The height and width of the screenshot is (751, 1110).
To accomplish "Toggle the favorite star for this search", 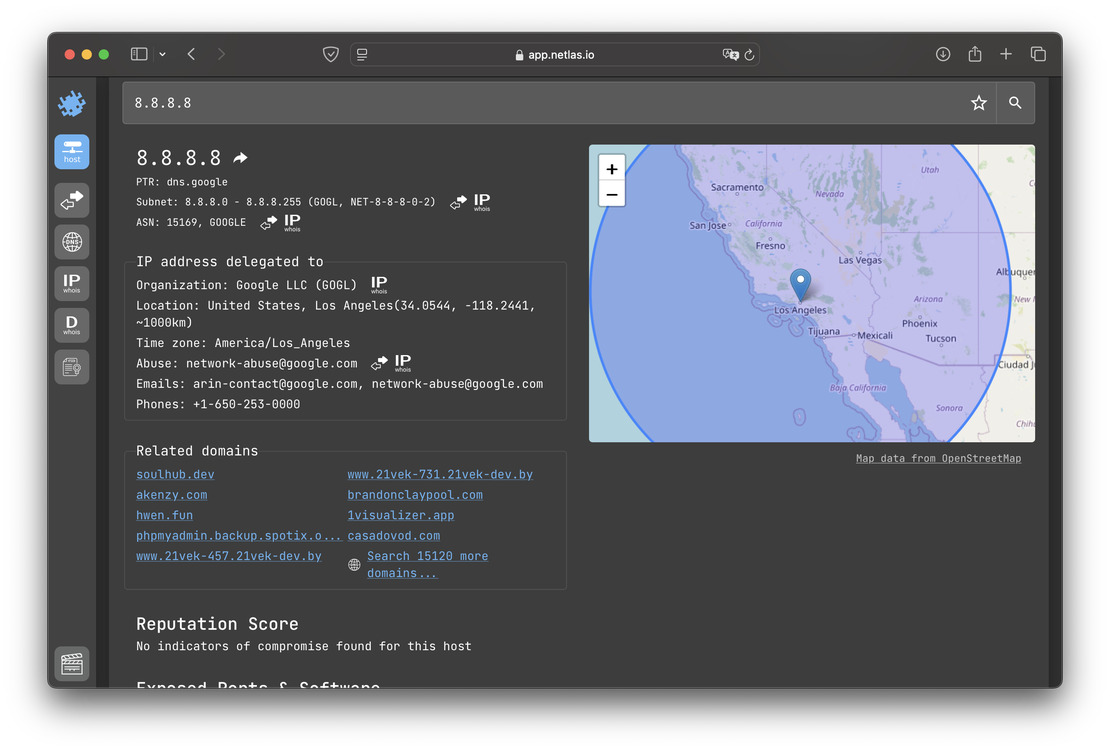I will 978,102.
